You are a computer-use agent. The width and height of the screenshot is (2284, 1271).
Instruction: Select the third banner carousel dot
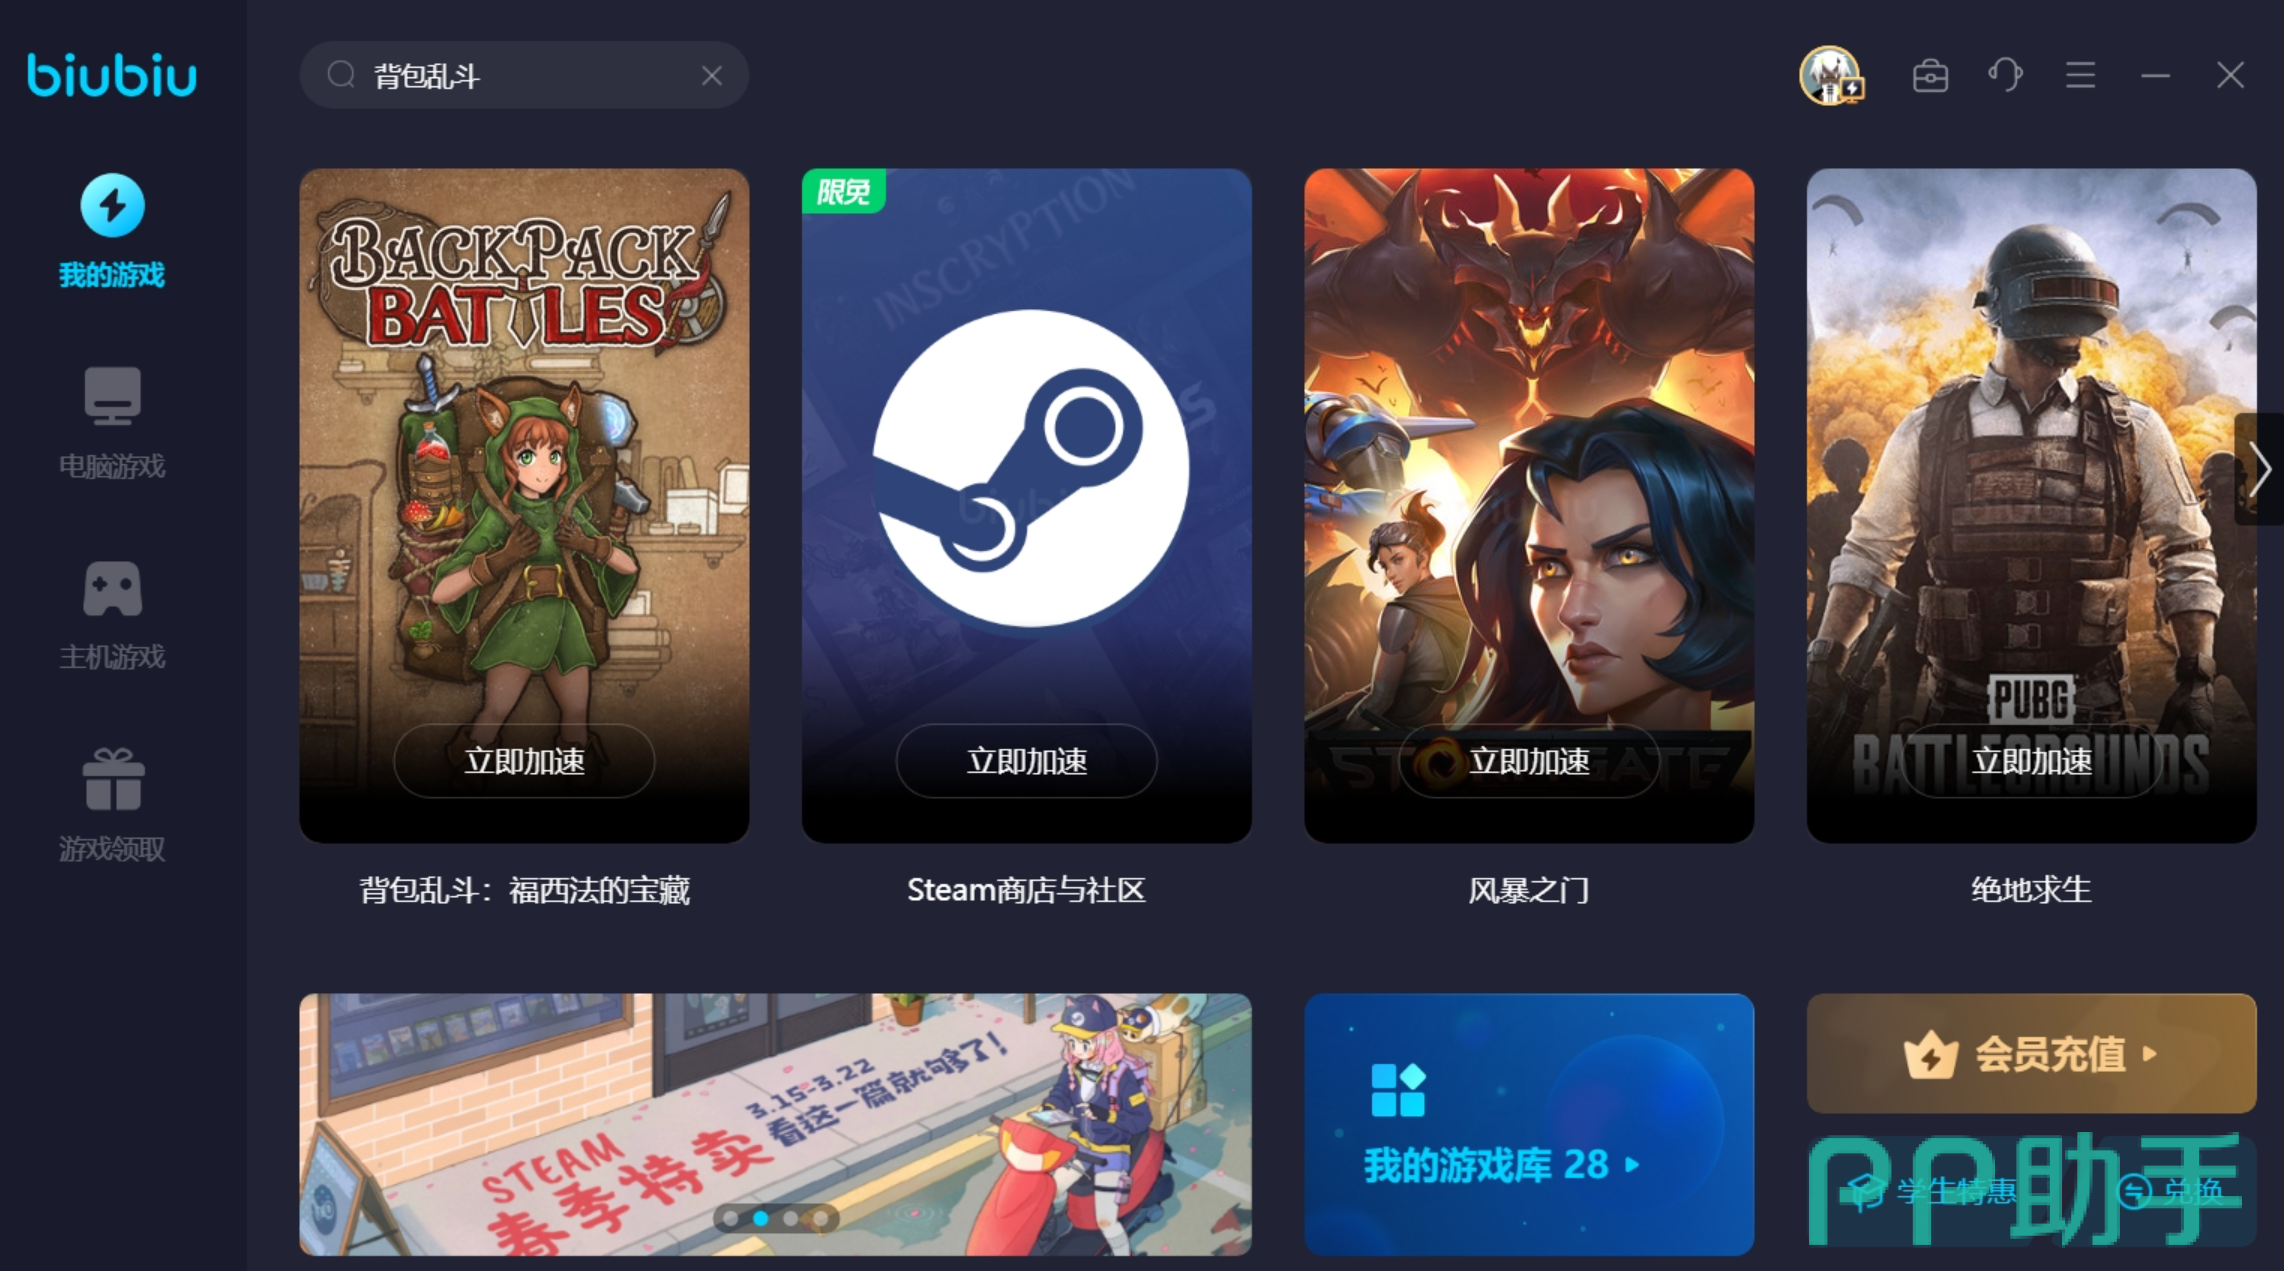791,1218
